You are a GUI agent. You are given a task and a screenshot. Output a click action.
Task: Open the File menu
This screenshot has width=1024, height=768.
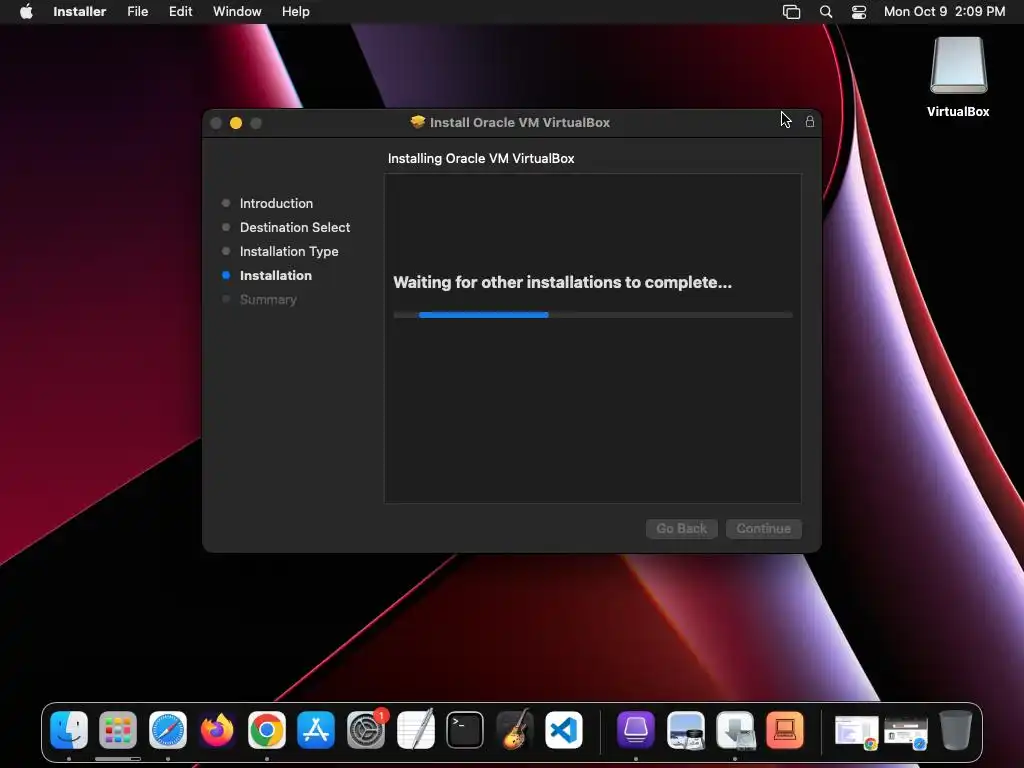(138, 12)
